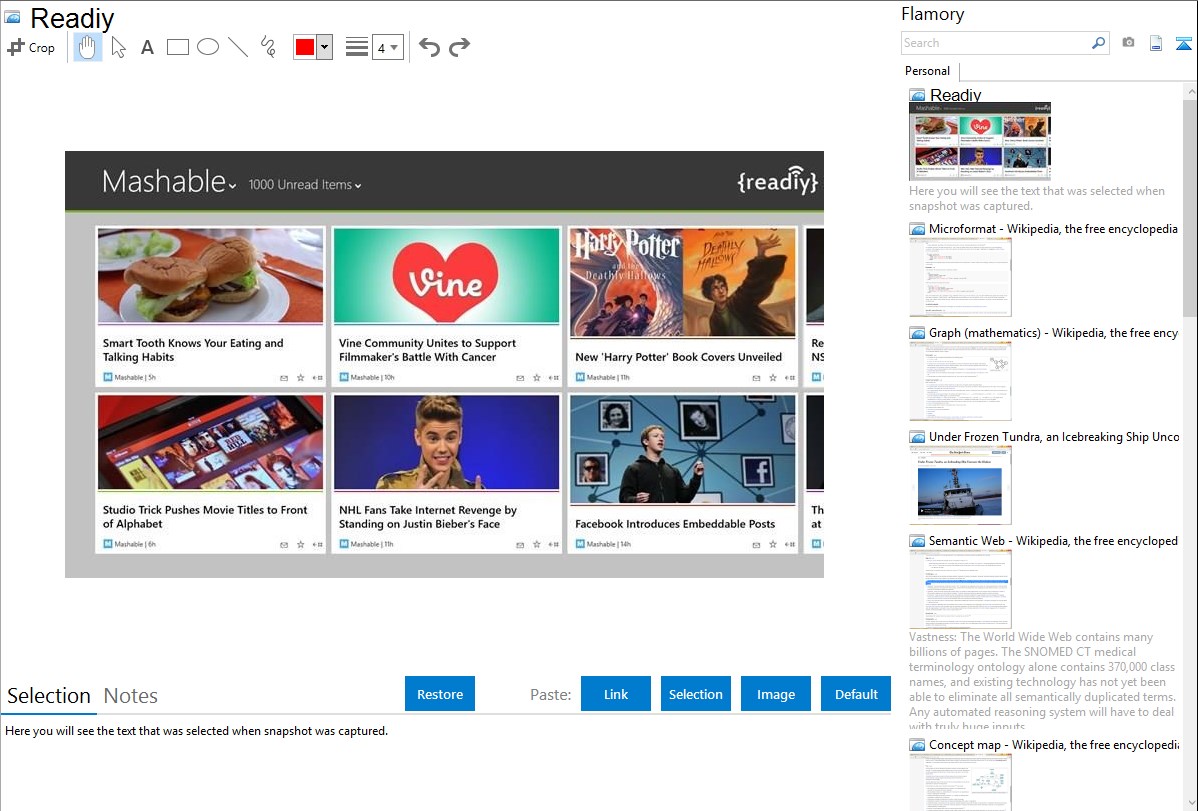
Task: Click the icon beside Under Frozen Tundra title
Action: click(917, 437)
